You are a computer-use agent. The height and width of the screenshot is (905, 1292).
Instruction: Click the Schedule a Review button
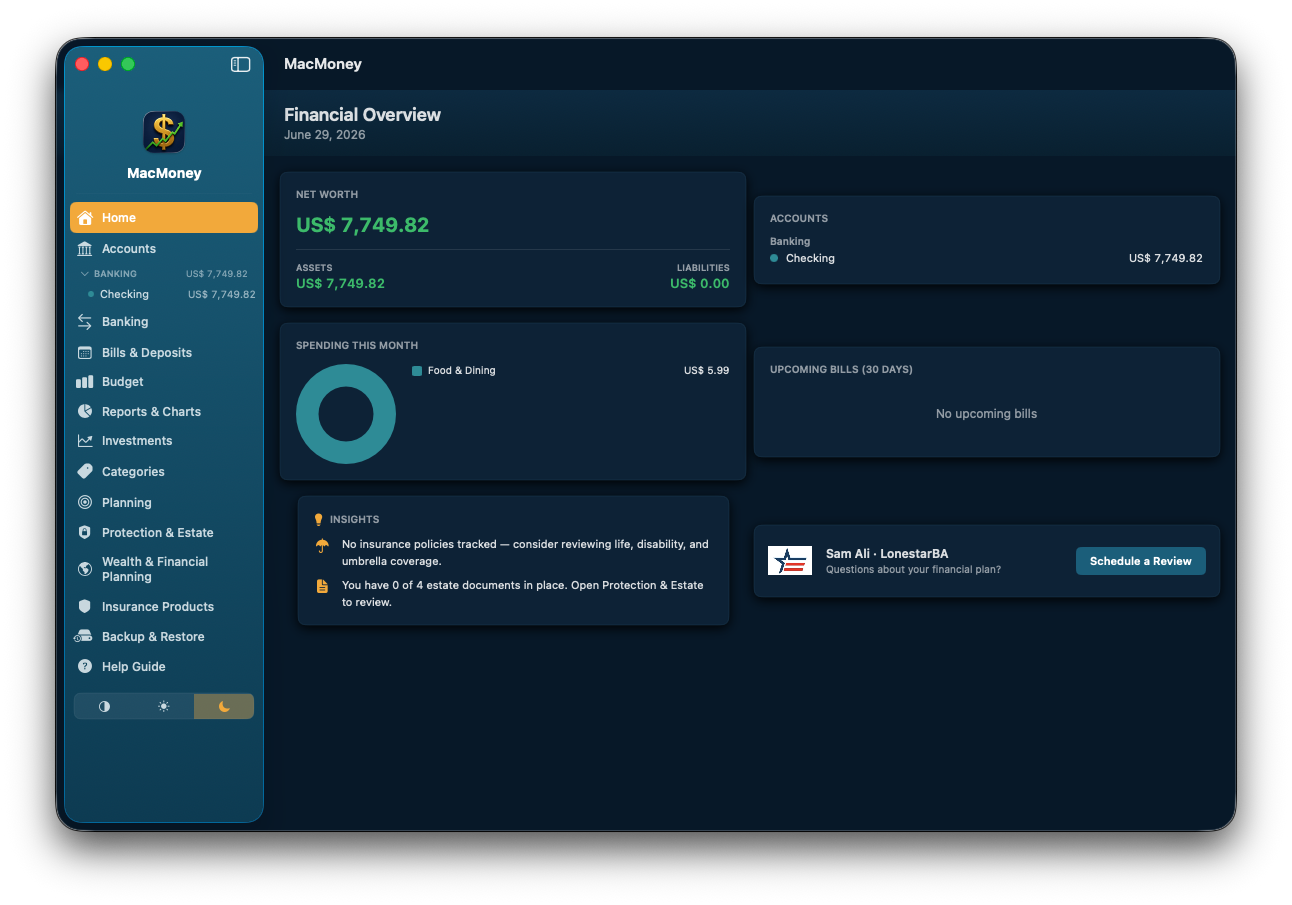[x=1141, y=561]
